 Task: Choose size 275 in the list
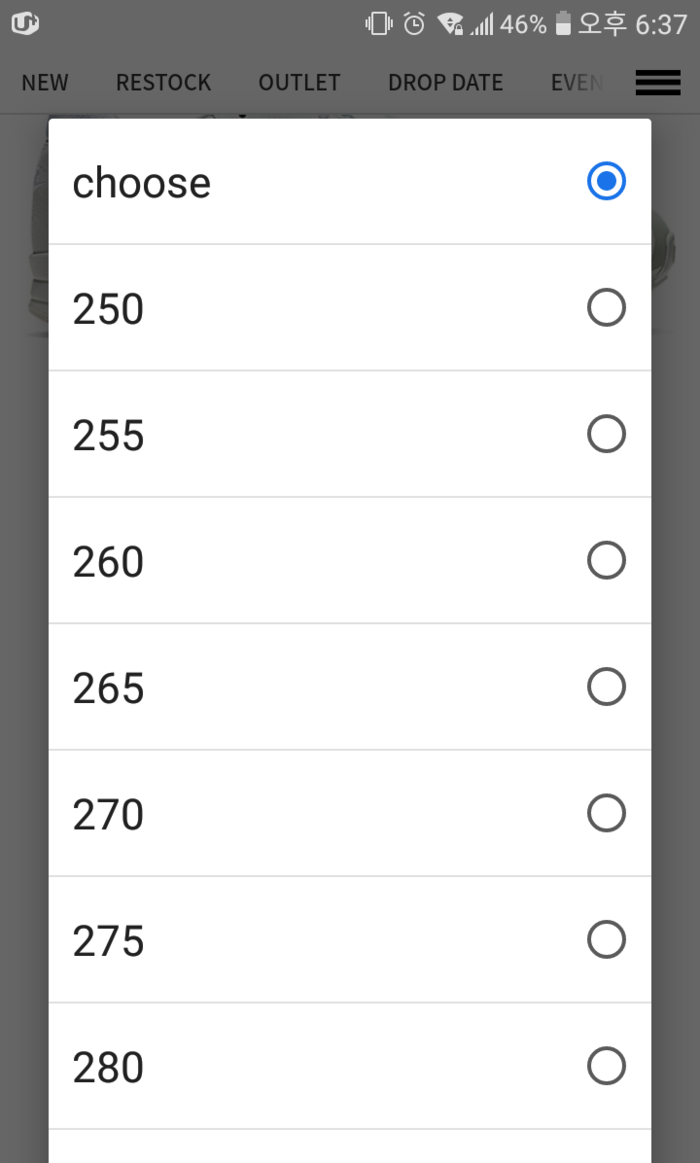606,940
